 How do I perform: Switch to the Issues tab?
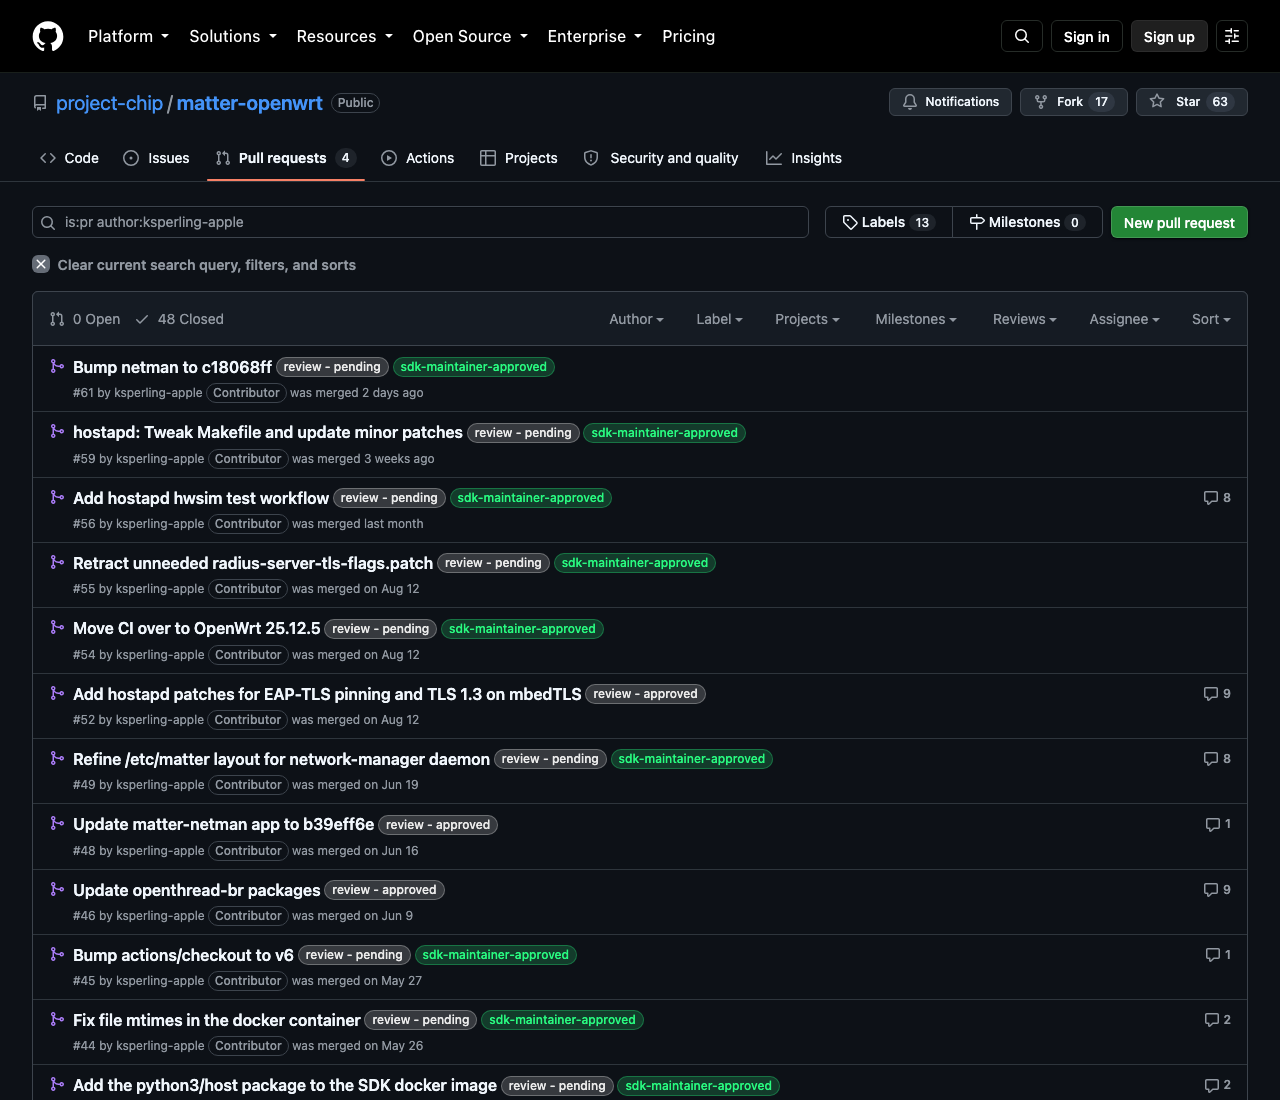pos(156,158)
